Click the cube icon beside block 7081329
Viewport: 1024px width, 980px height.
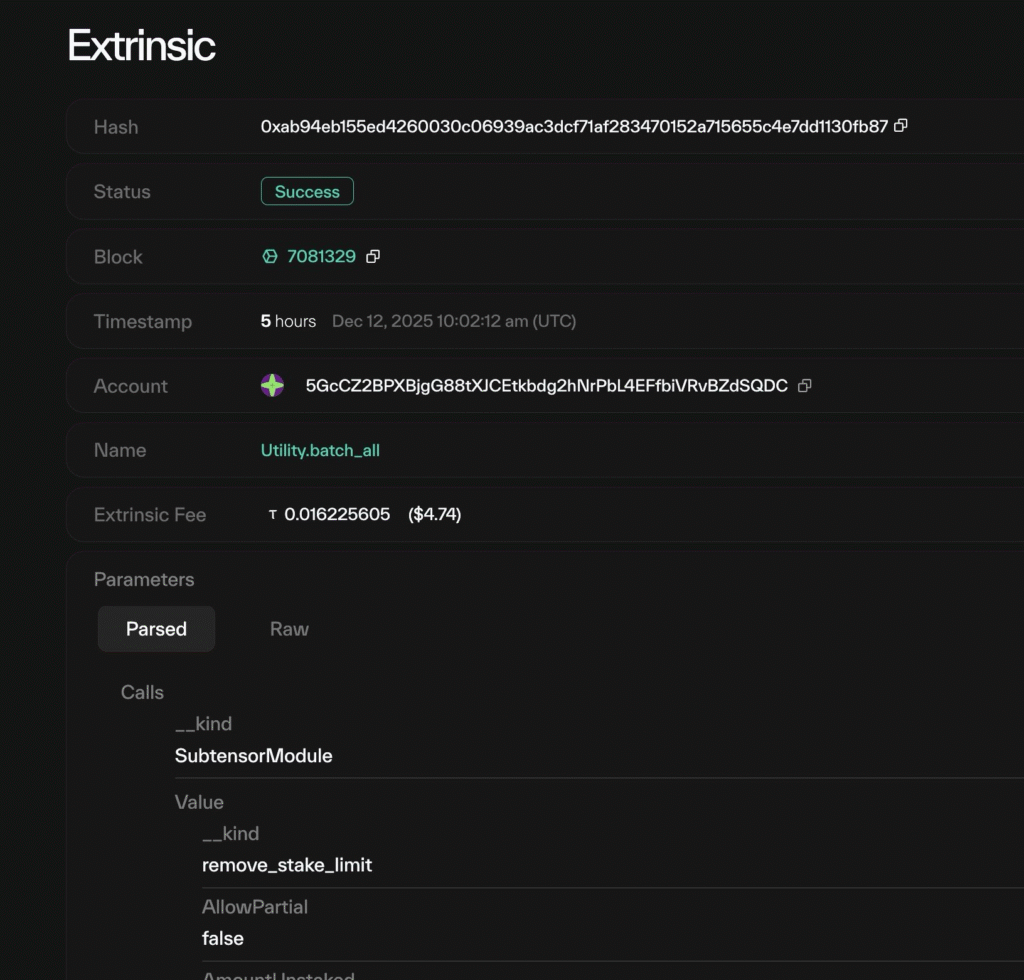[270, 257]
